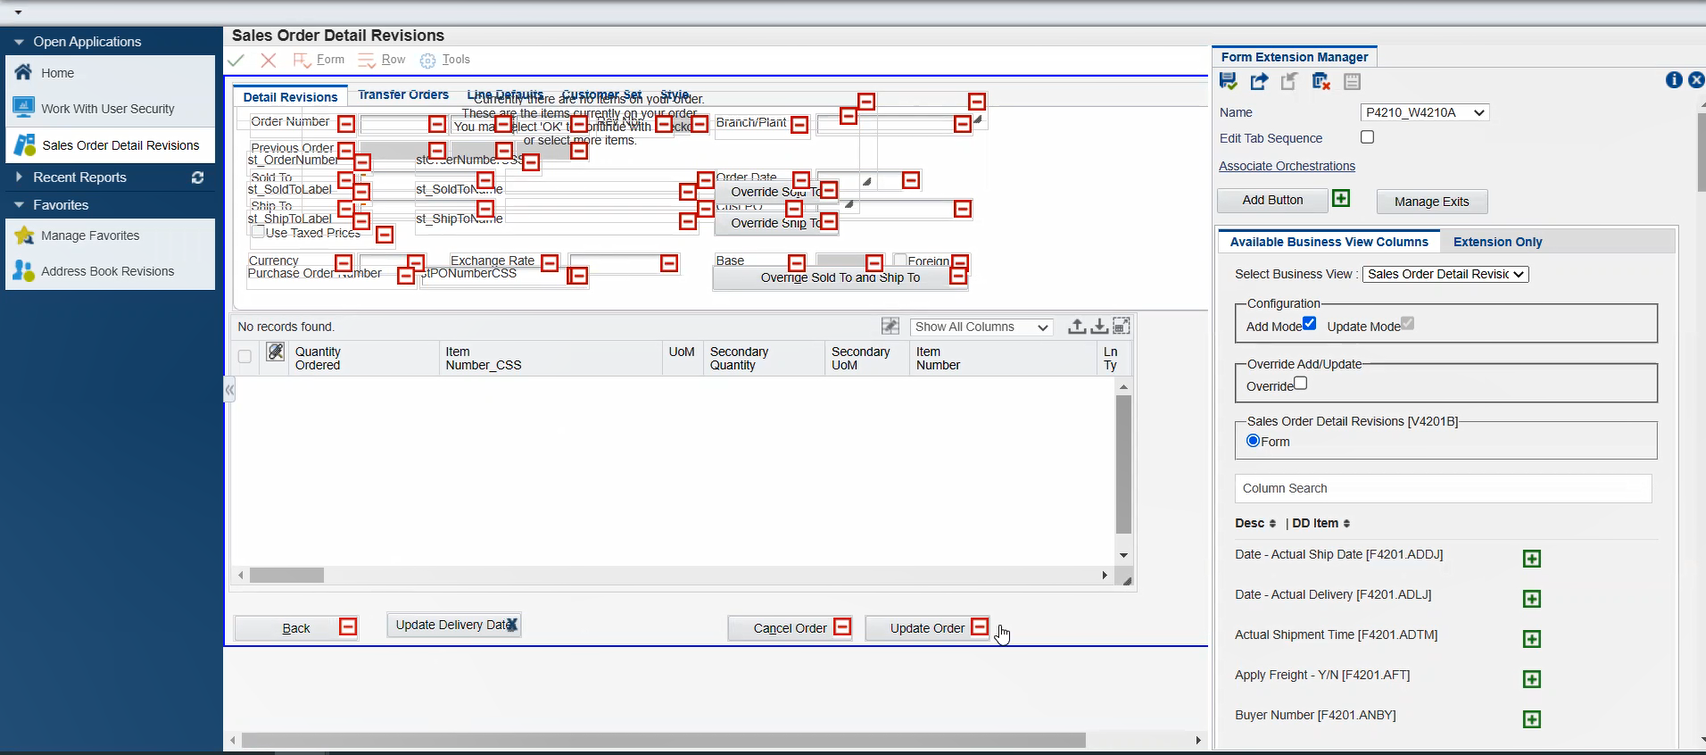This screenshot has height=755, width=1706.
Task: Click the notes sheet icon in Form Extension Manager toolbar
Action: (x=1352, y=82)
